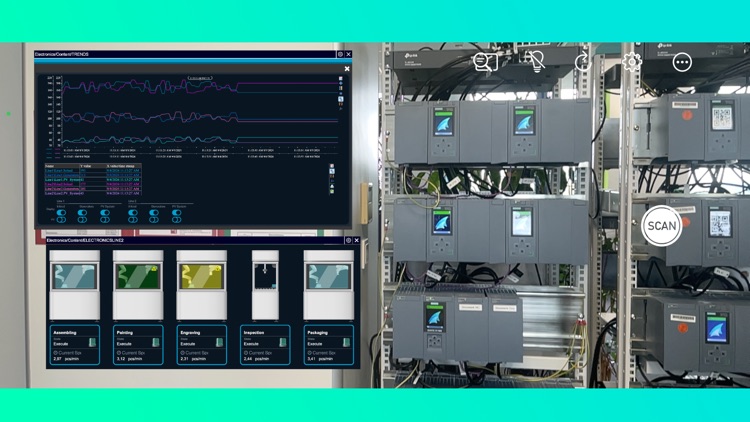
Task: Select the yellow Engraving machine graphic
Action: 201,285
